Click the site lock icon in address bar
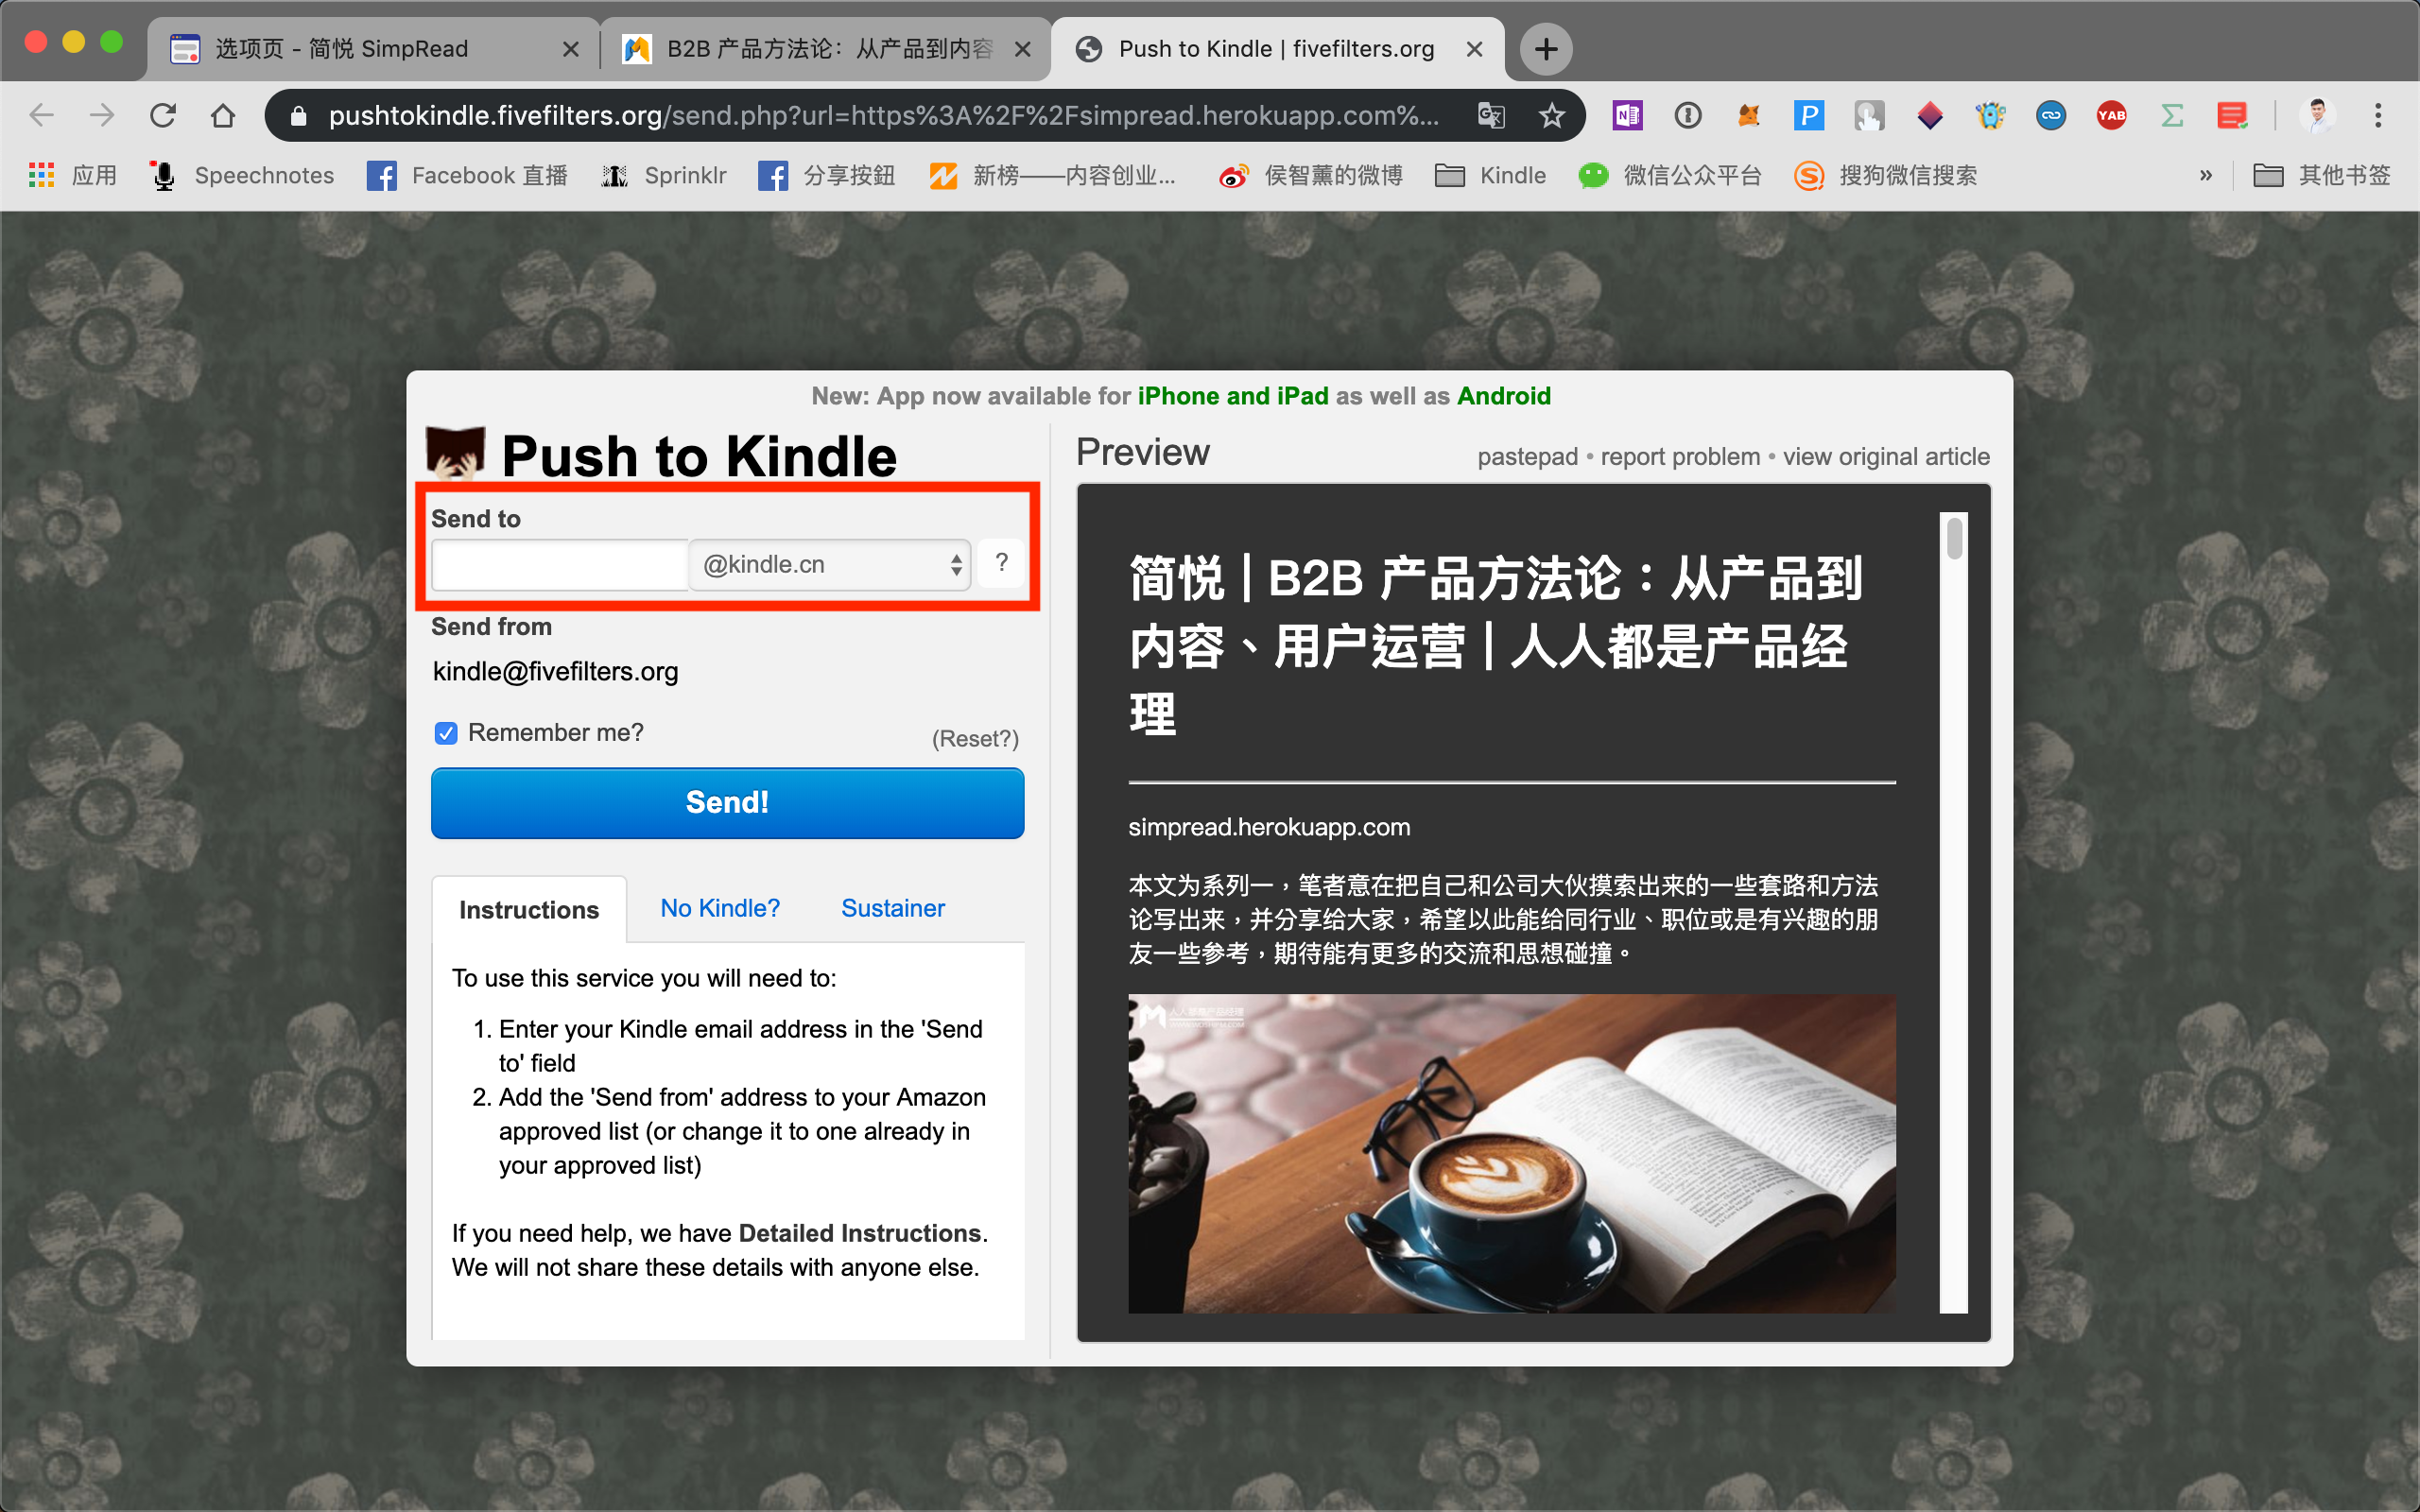This screenshot has width=2420, height=1512. [298, 116]
